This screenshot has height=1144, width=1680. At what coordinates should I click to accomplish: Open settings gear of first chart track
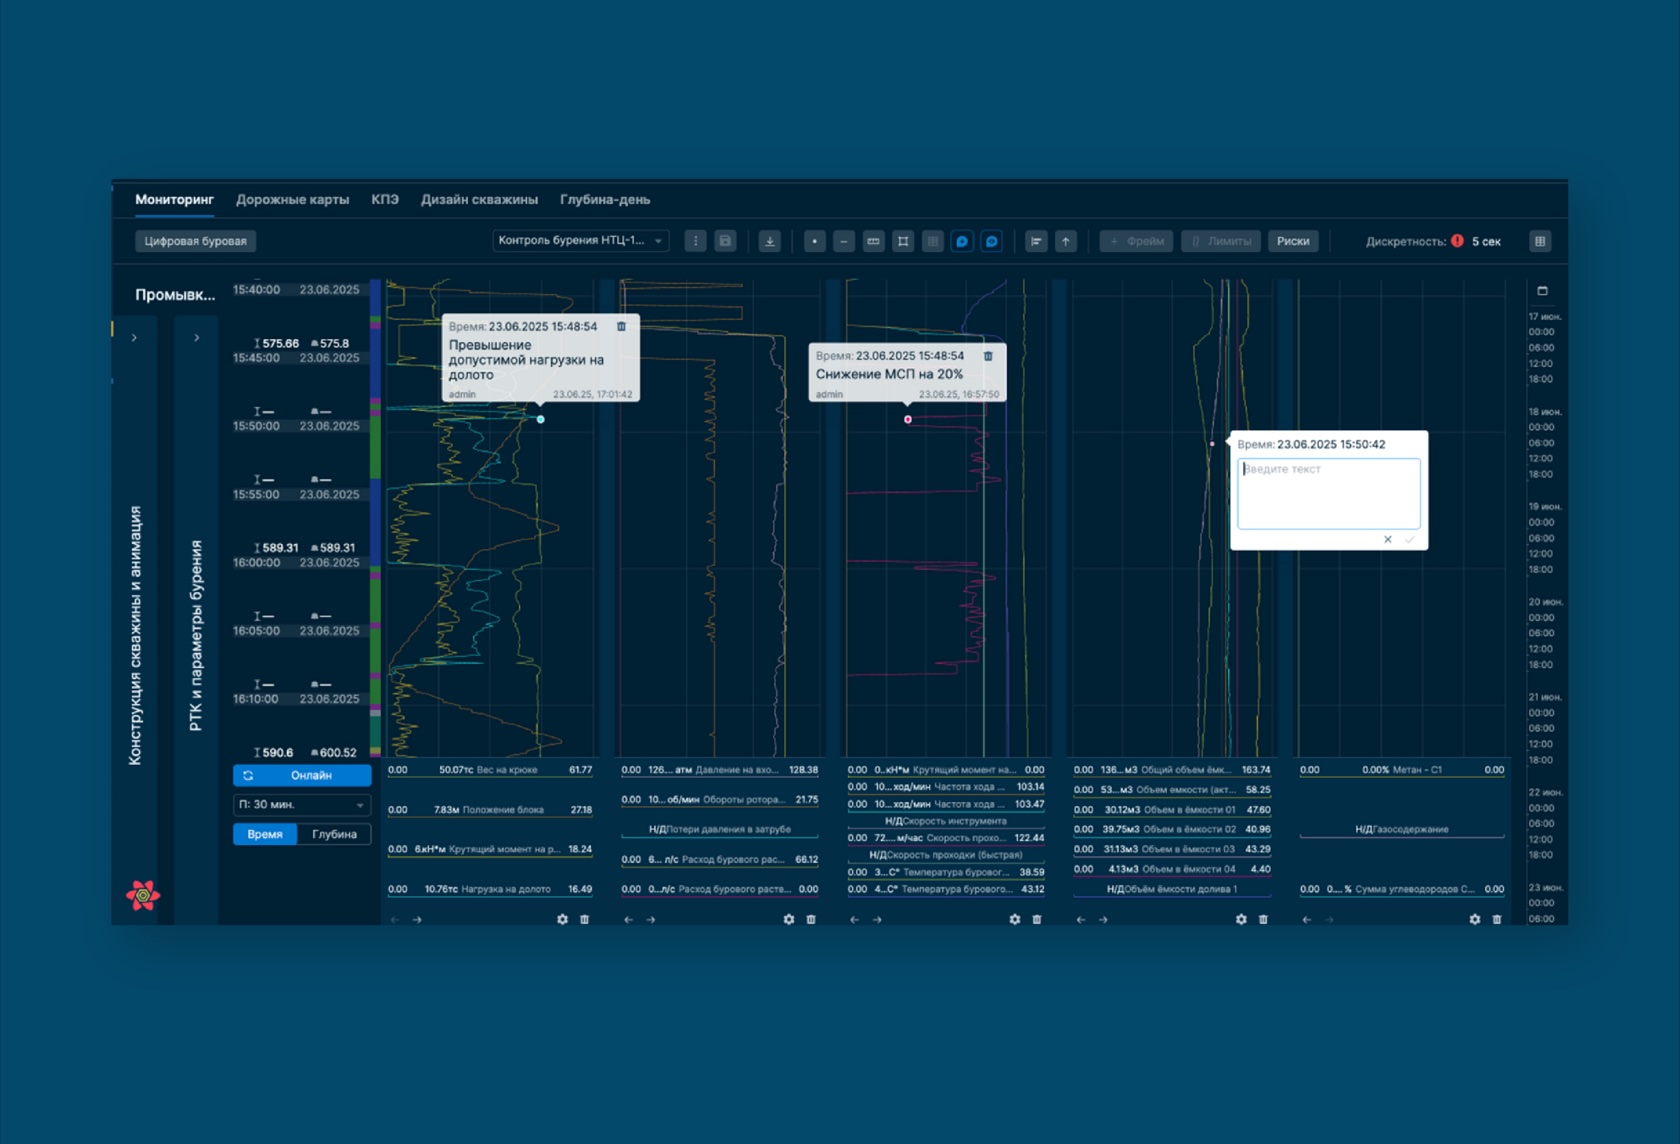click(x=562, y=919)
